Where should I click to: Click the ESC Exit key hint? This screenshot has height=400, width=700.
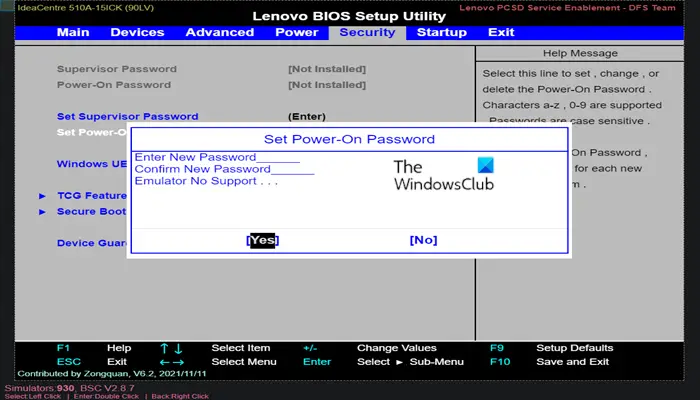pyautogui.click(x=92, y=362)
